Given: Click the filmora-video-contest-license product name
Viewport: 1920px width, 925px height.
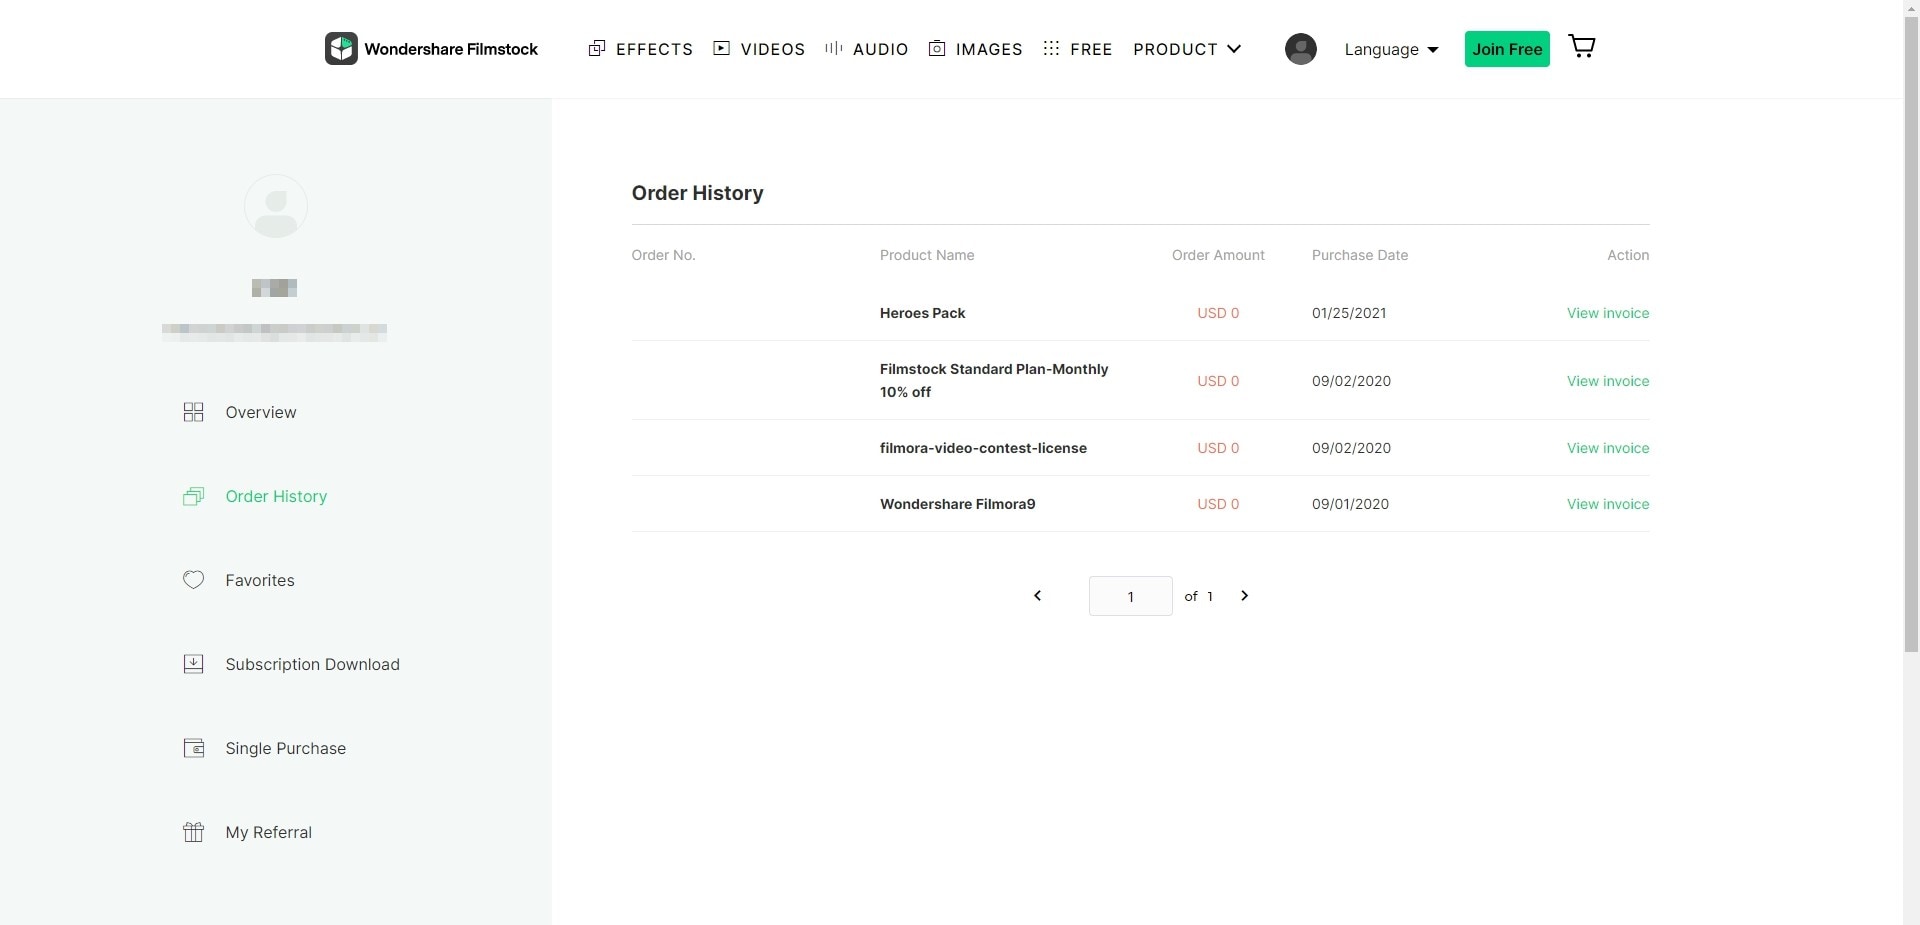Looking at the screenshot, I should [983, 448].
